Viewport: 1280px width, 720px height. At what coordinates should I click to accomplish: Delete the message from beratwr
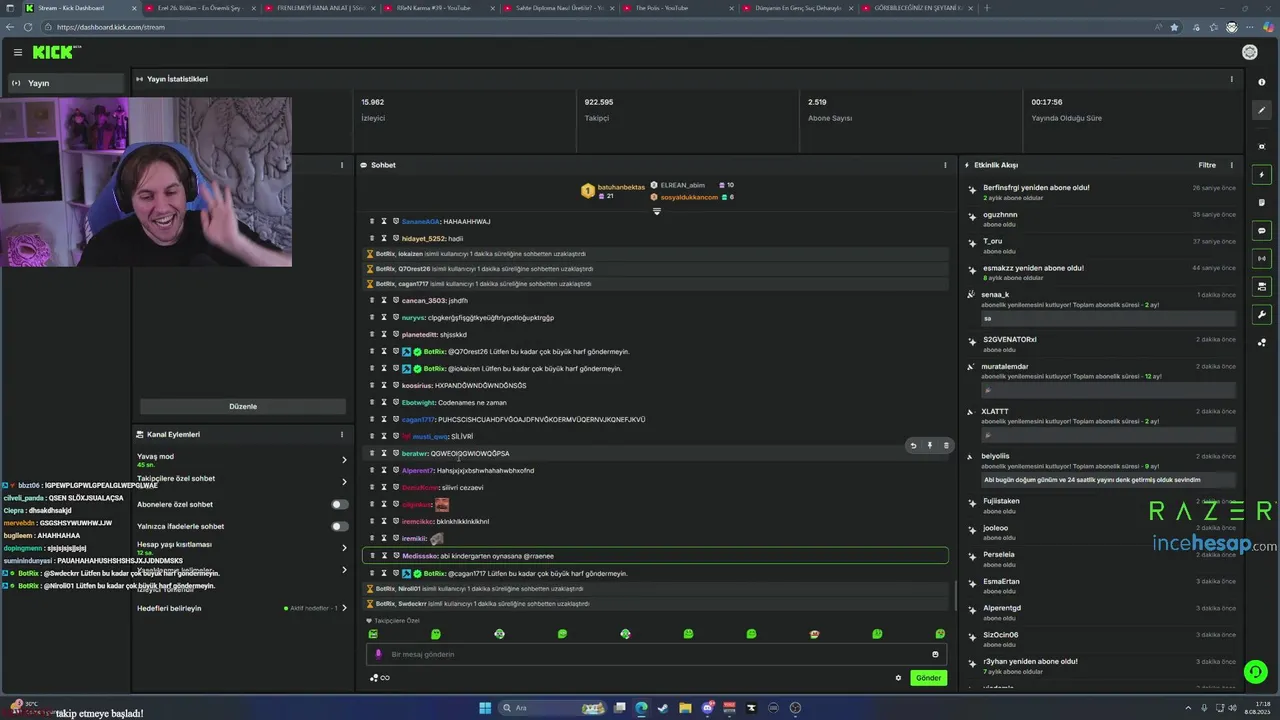(x=371, y=453)
